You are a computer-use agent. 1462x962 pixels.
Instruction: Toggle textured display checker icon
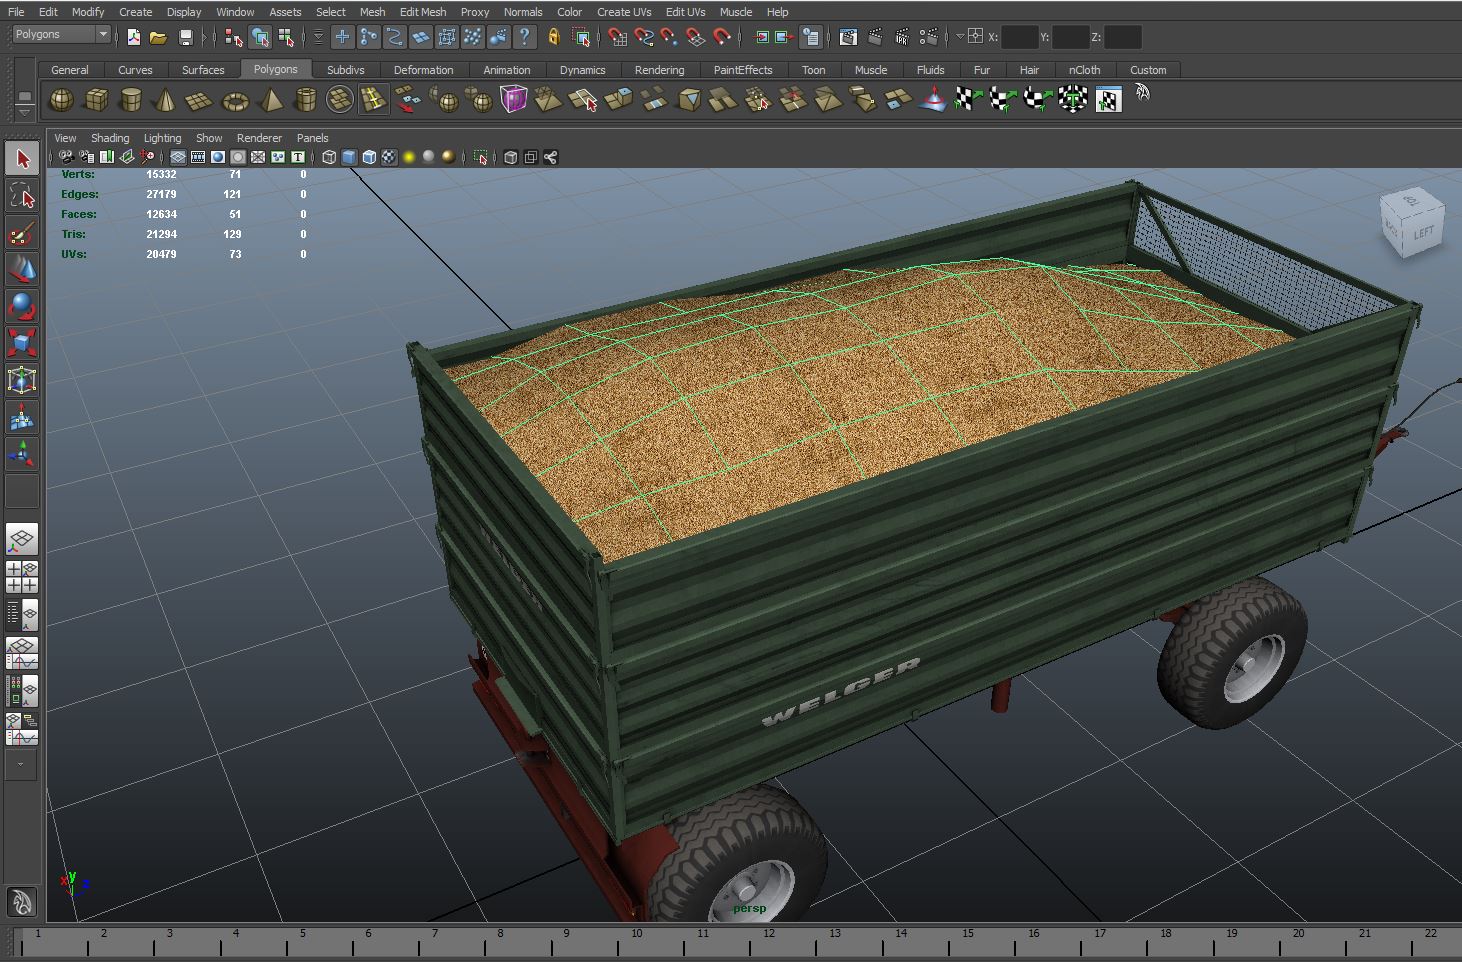(389, 157)
